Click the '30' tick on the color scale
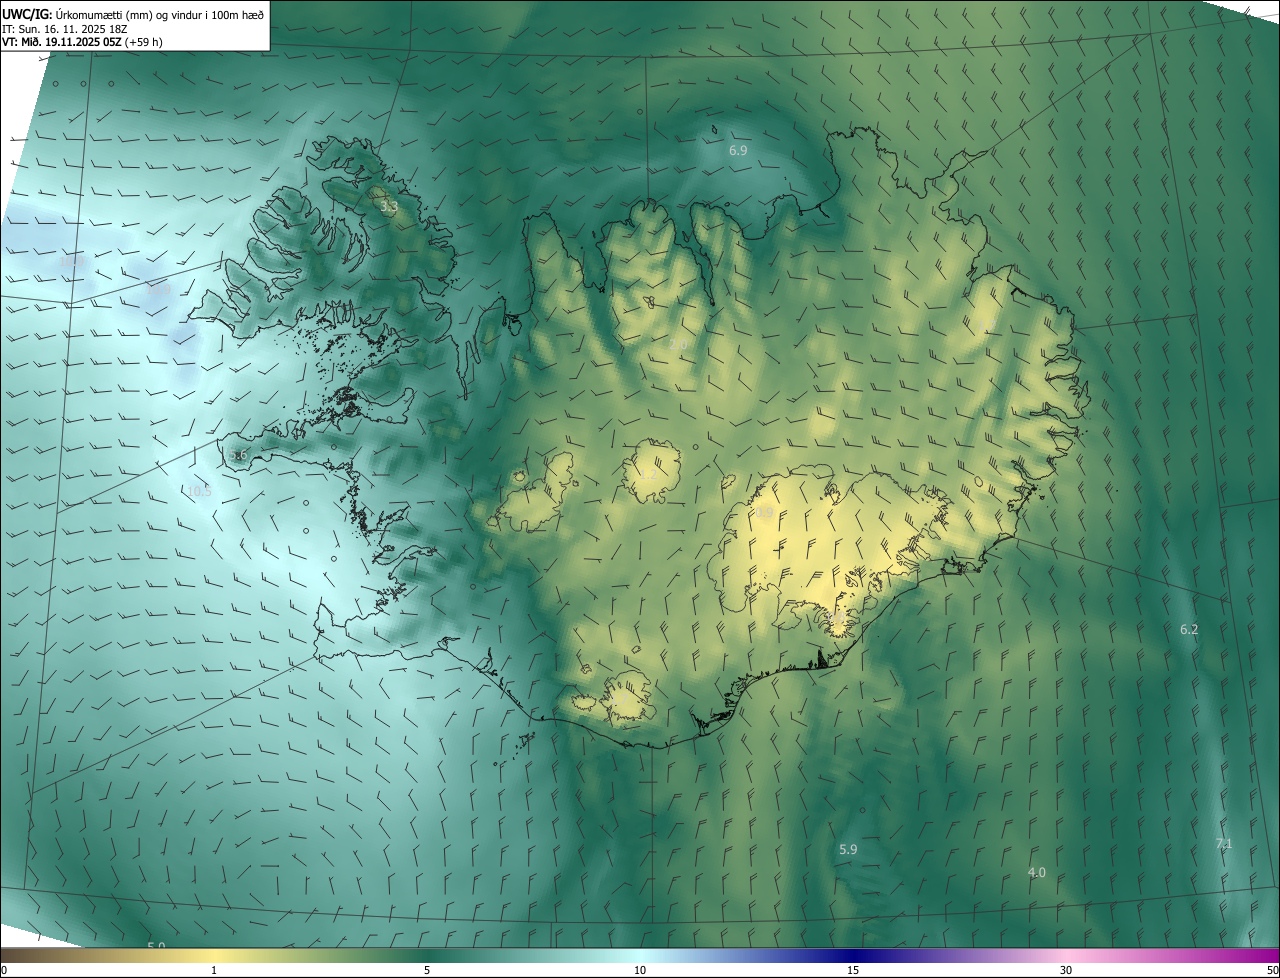Image resolution: width=1280 pixels, height=978 pixels. coord(1066,970)
